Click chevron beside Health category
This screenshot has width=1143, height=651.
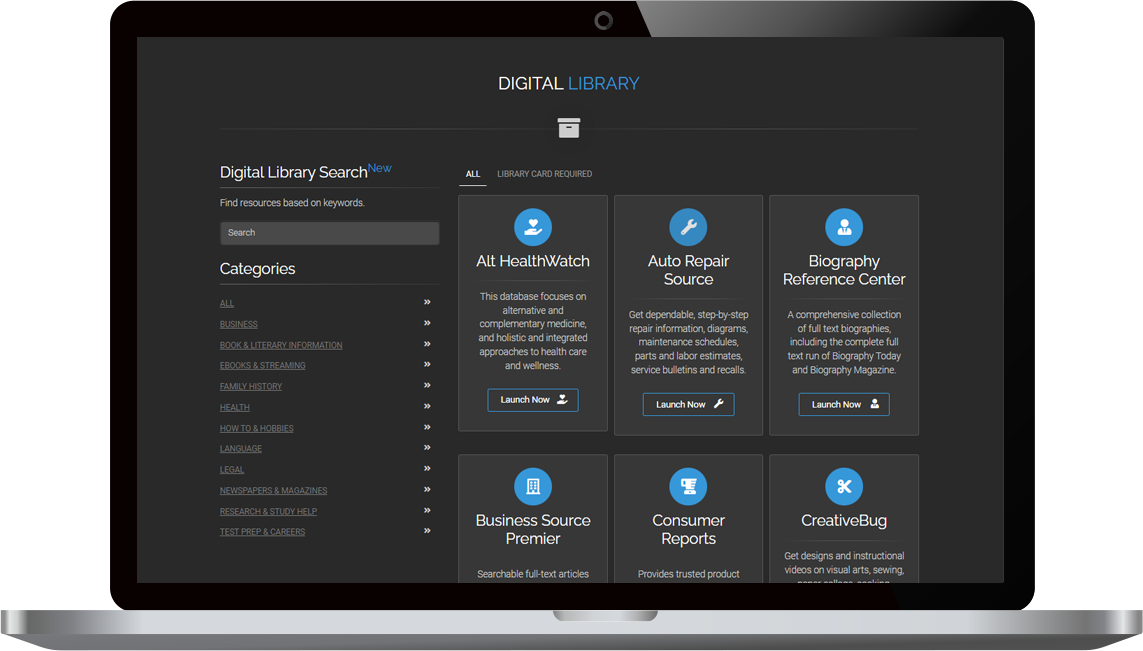pos(427,406)
